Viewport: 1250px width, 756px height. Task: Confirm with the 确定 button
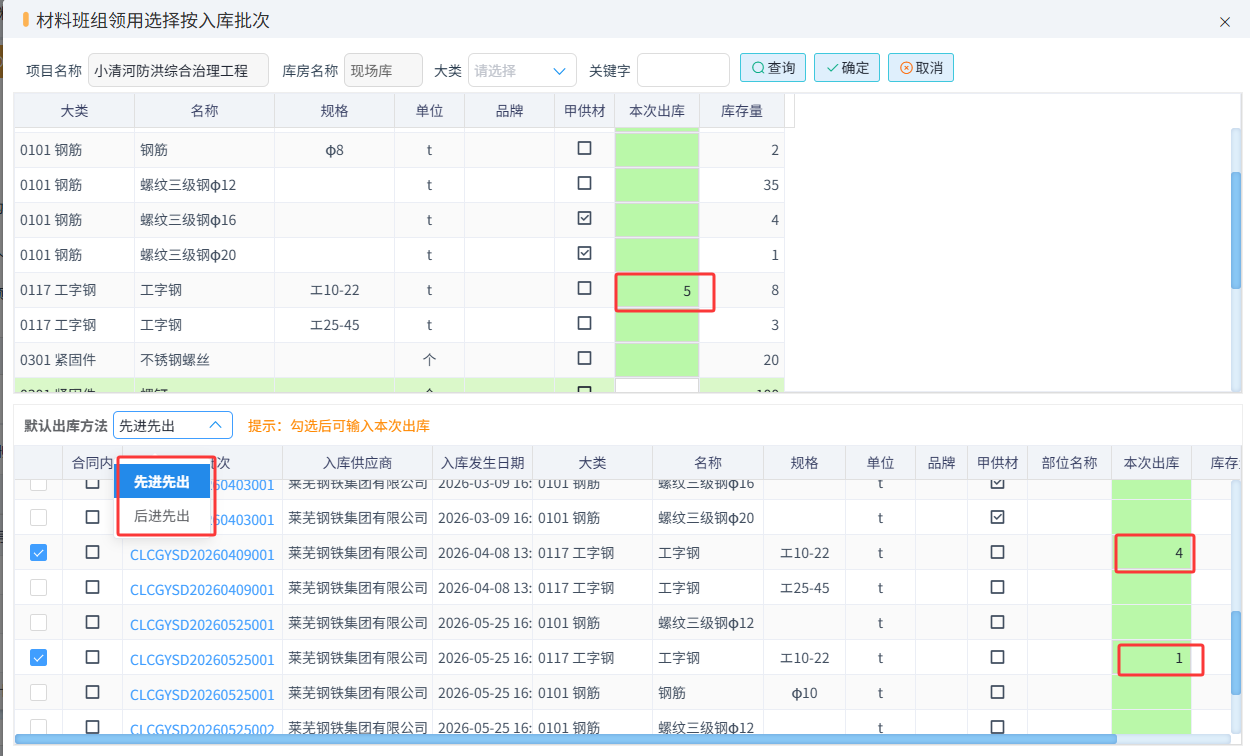(x=846, y=68)
